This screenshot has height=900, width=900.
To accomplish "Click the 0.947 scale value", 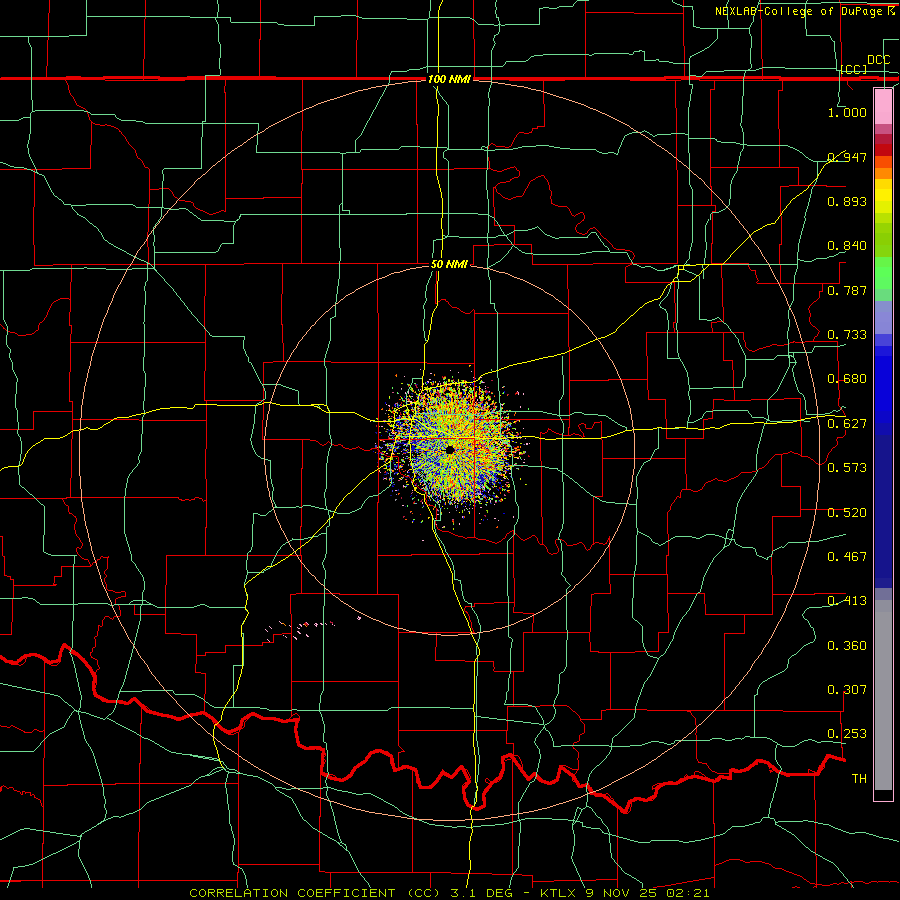I will point(847,157).
